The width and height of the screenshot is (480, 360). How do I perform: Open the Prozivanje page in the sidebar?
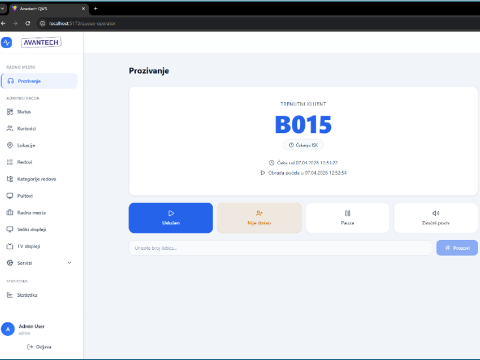39,81
